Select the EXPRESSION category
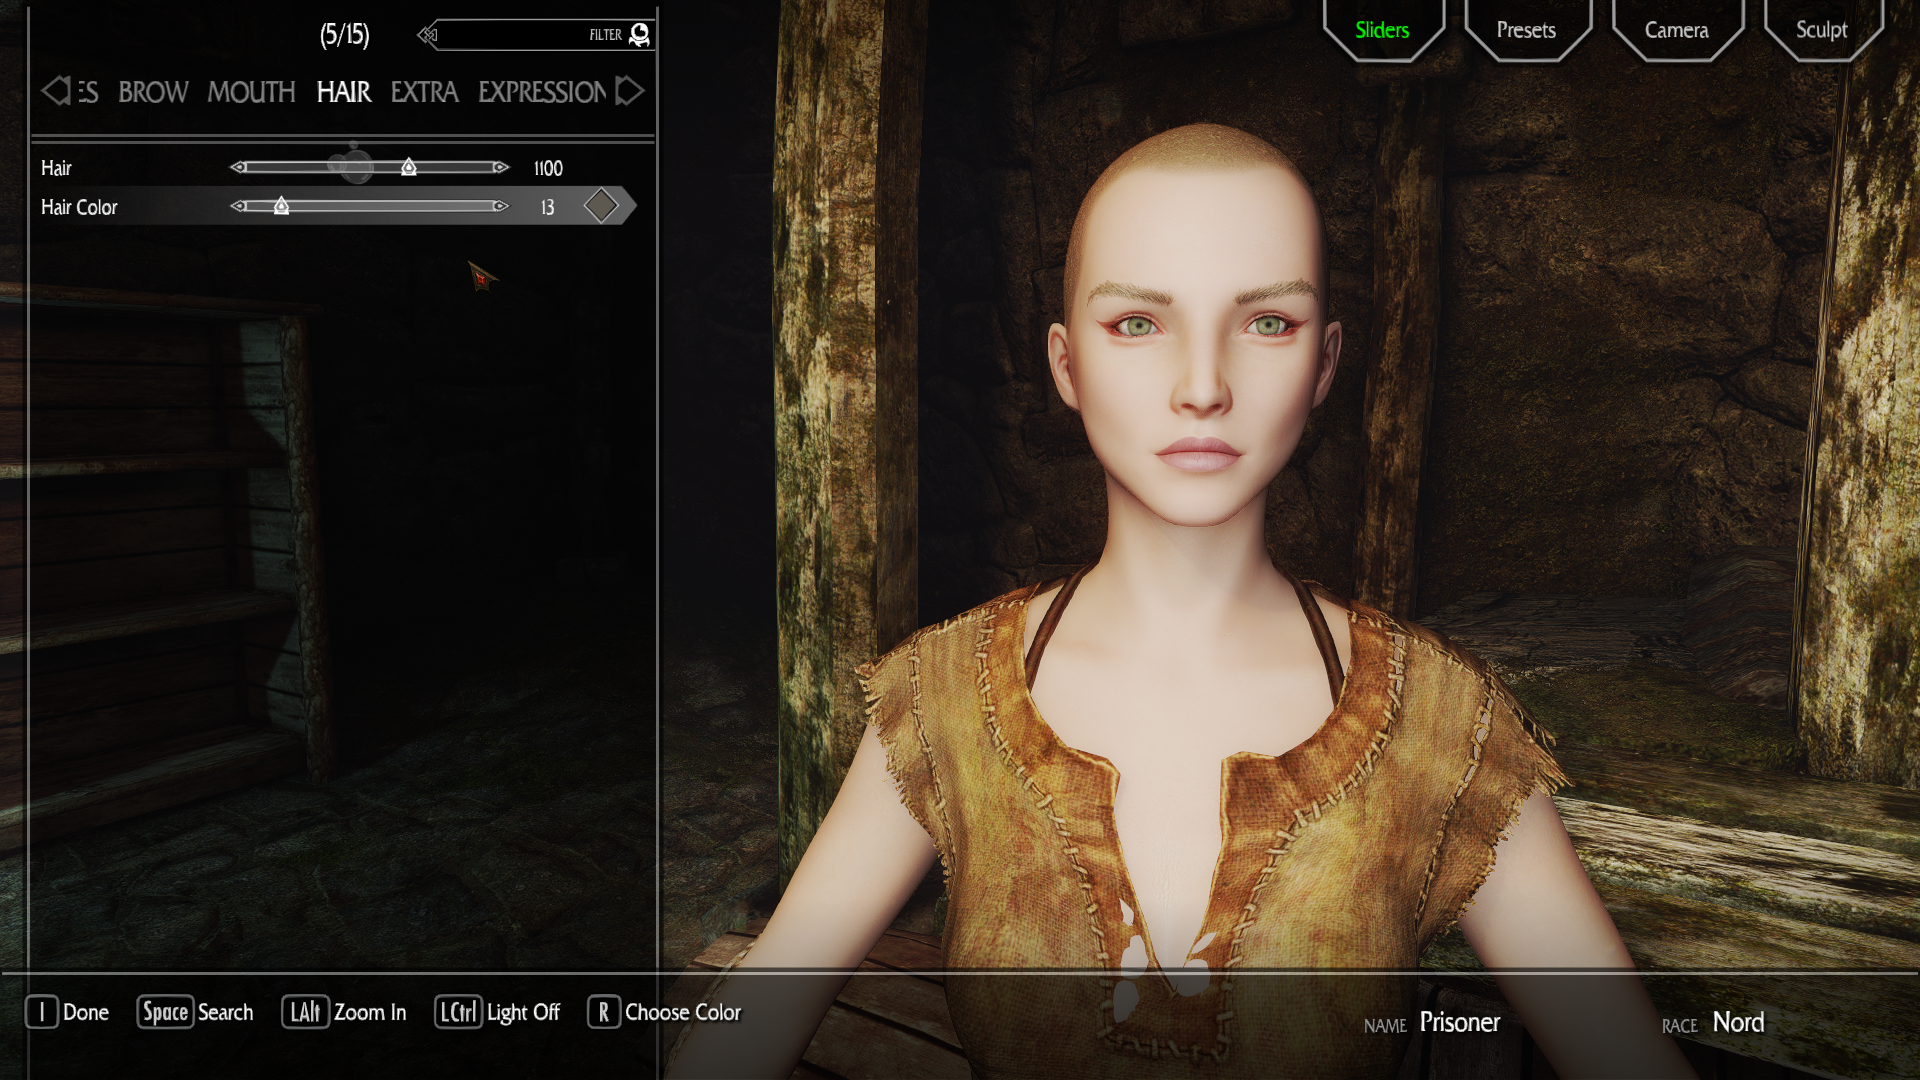This screenshot has width=1920, height=1080. [542, 92]
